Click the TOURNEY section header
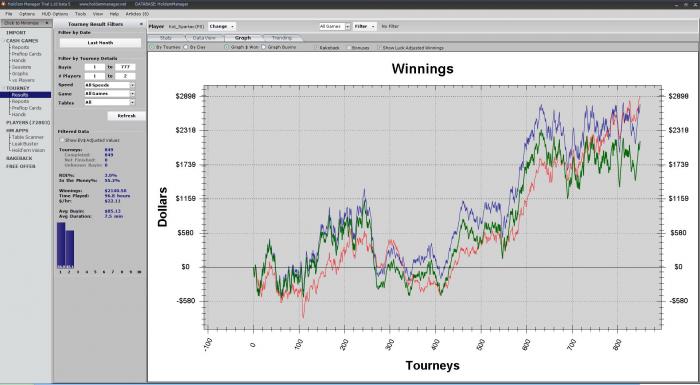 18,88
